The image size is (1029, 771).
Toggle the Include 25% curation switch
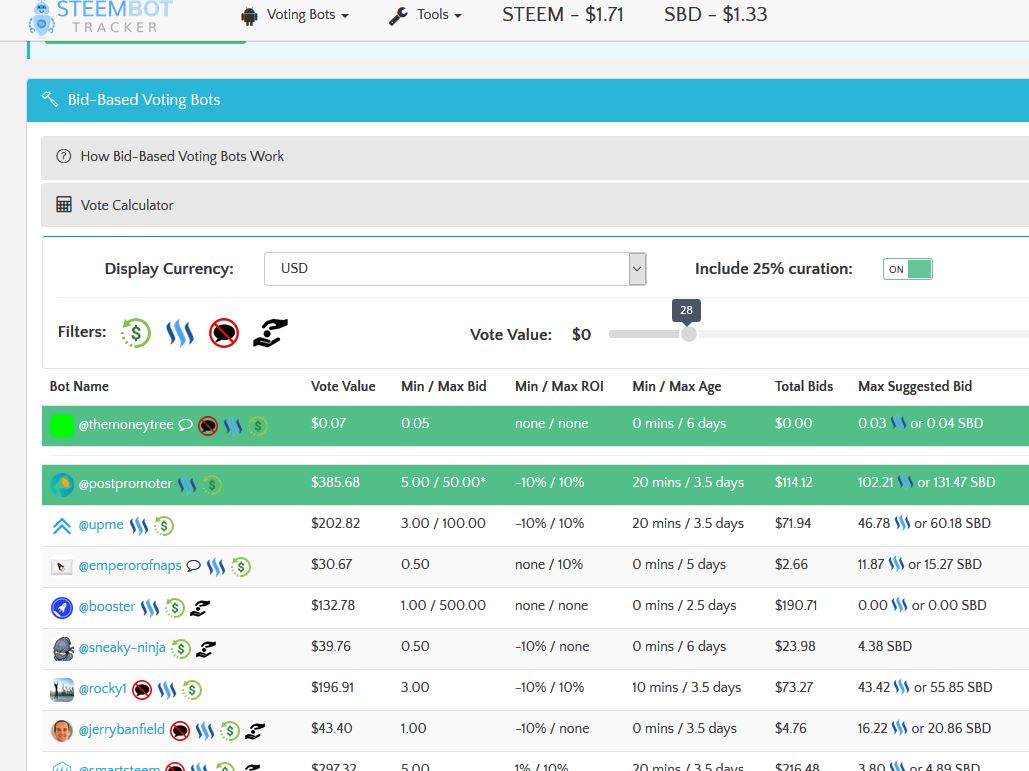pyautogui.click(x=908, y=269)
